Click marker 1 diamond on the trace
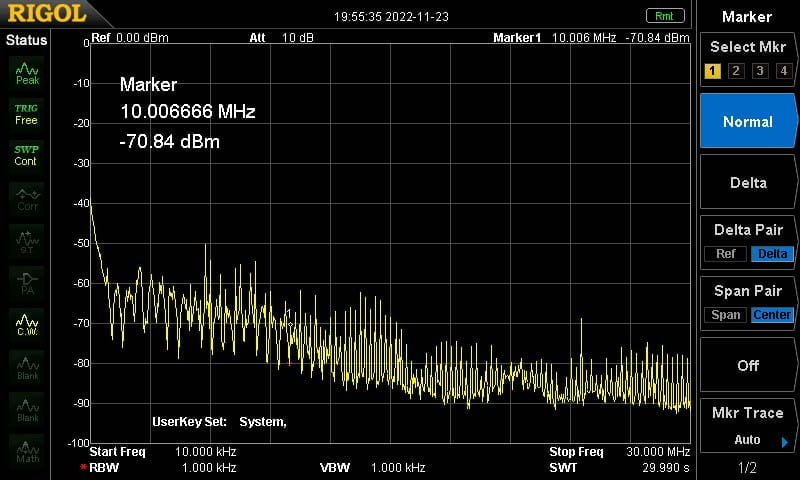This screenshot has height=480, width=800. point(290,324)
